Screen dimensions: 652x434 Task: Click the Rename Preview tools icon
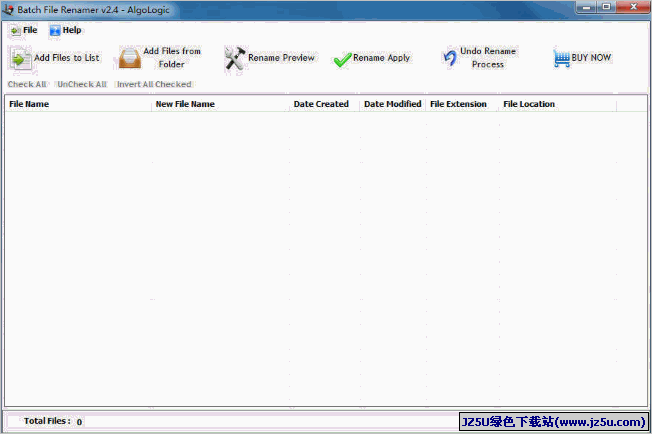(235, 58)
